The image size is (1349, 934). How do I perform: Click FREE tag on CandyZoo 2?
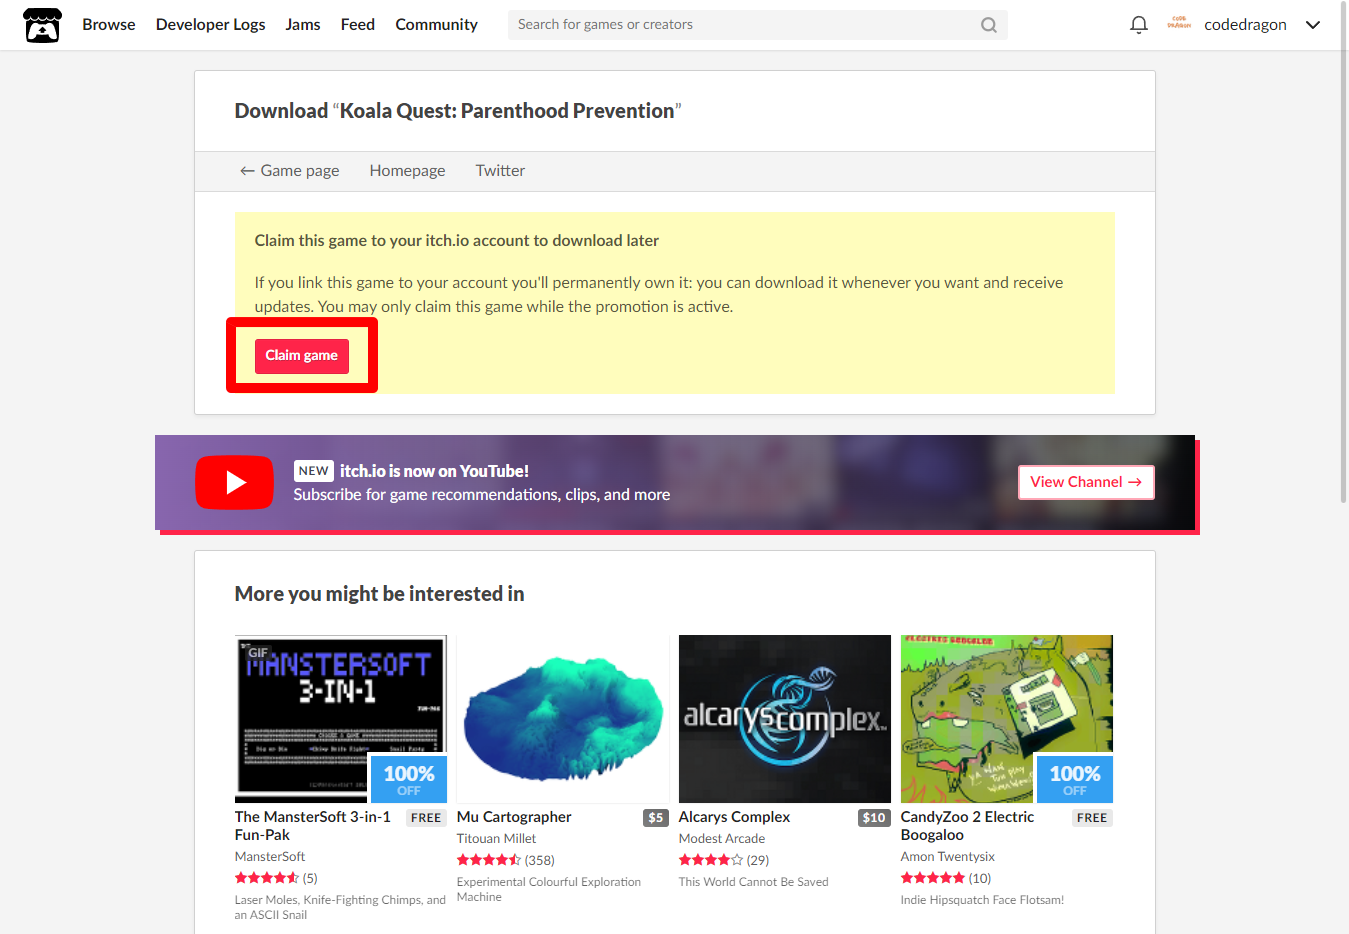(1092, 818)
